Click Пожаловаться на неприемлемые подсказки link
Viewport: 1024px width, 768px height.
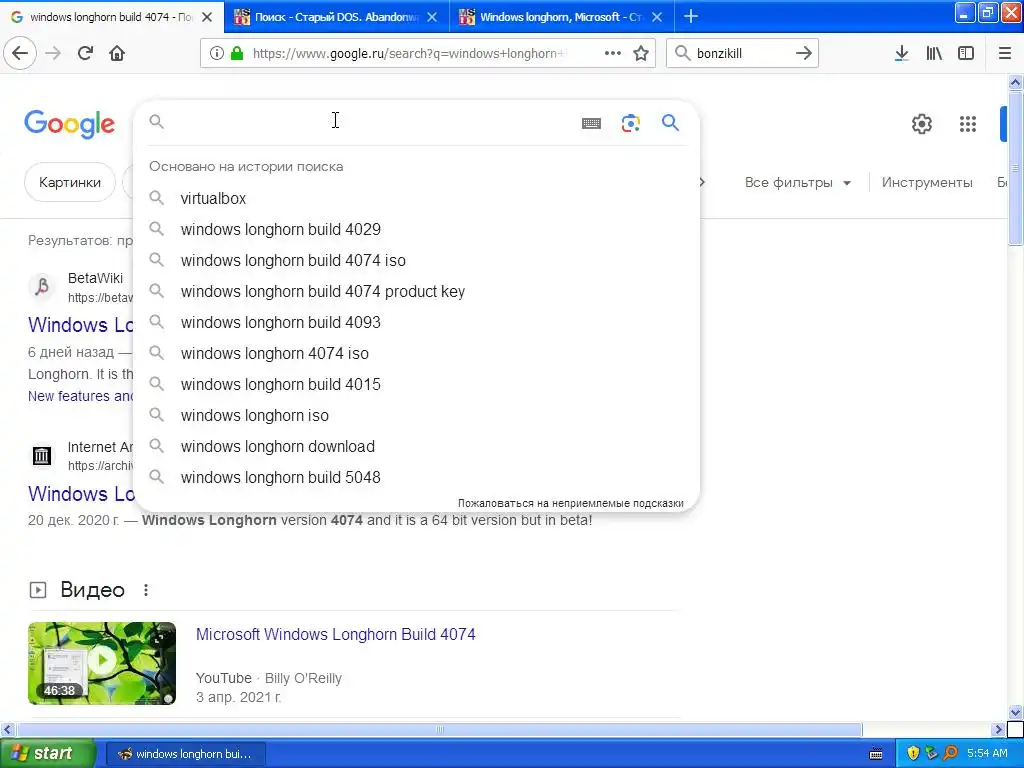click(570, 504)
